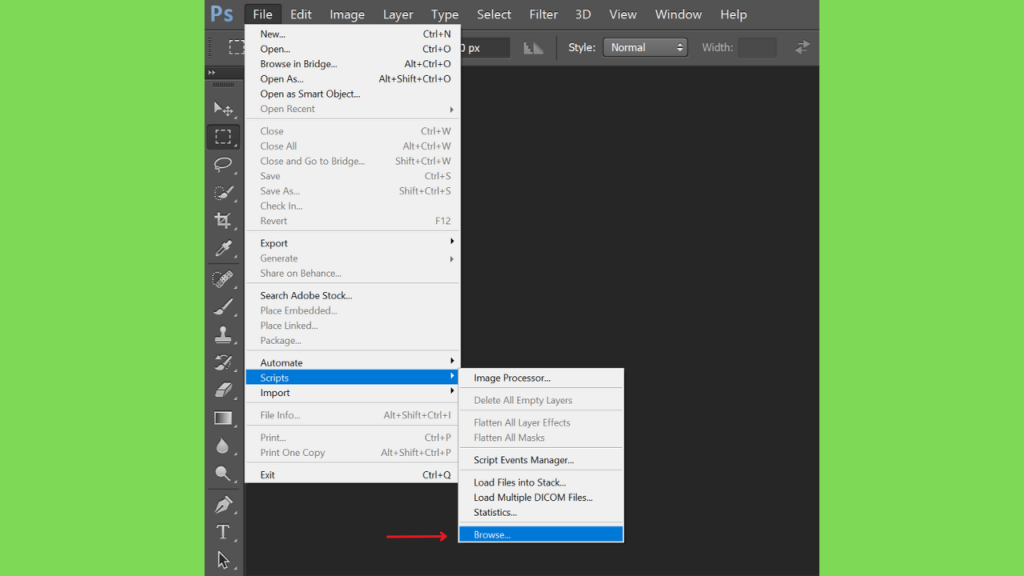Choose Browse... in Scripts submenu
1024x576 pixels.
point(541,535)
